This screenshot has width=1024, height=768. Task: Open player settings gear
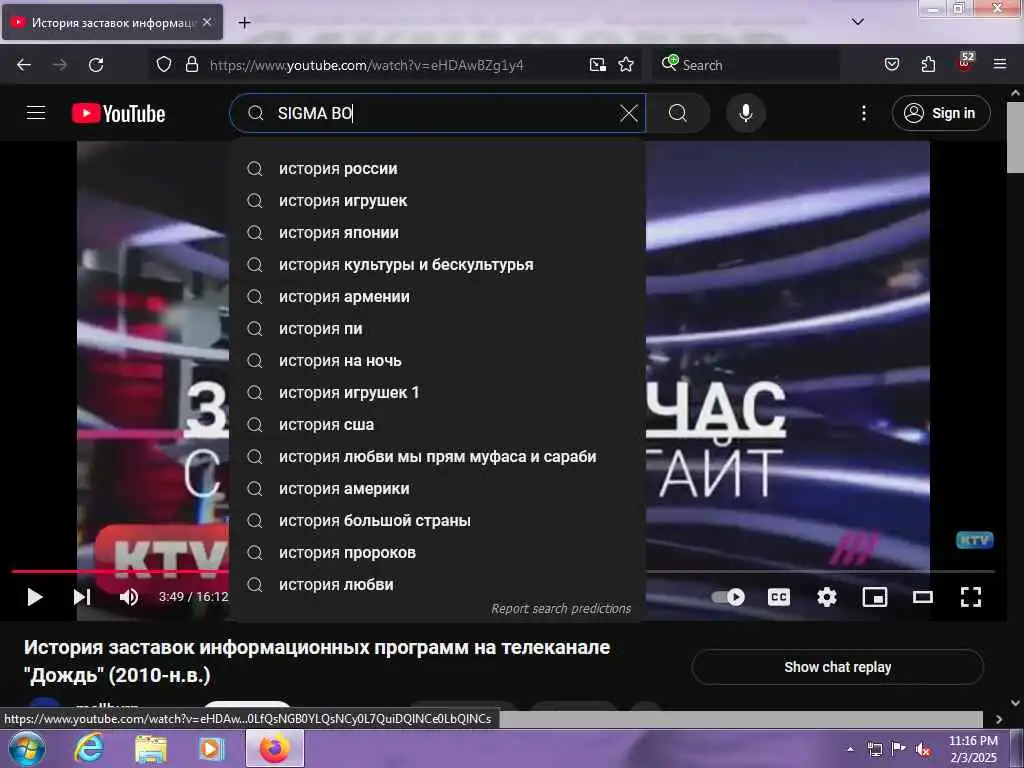pyautogui.click(x=827, y=597)
